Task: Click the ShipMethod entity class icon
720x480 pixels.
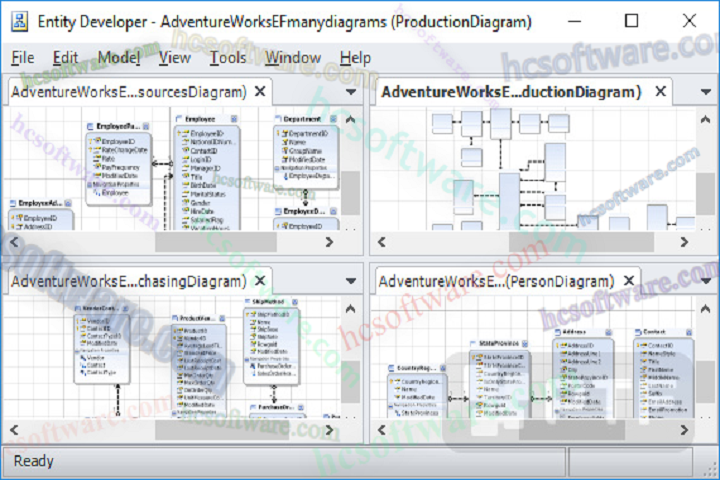Action: coord(248,302)
